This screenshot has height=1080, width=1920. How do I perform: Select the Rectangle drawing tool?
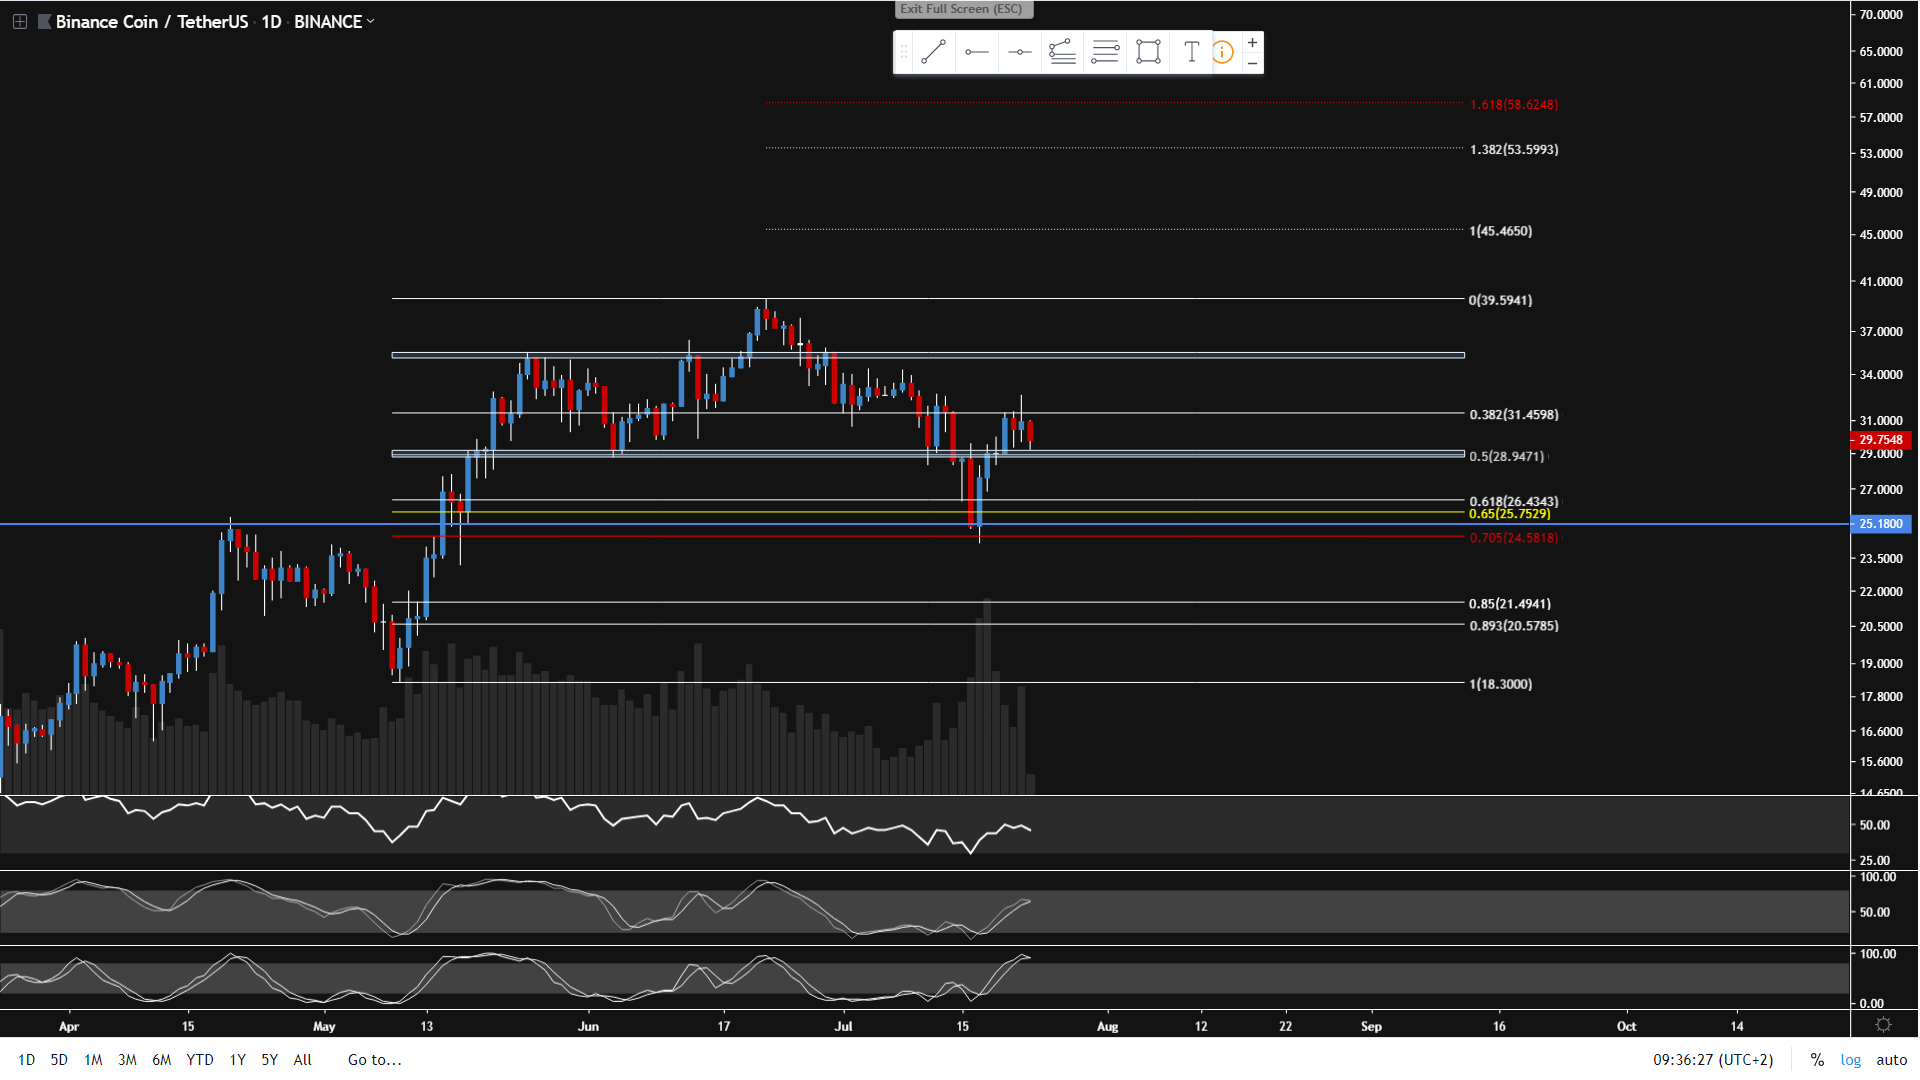pyautogui.click(x=1148, y=52)
